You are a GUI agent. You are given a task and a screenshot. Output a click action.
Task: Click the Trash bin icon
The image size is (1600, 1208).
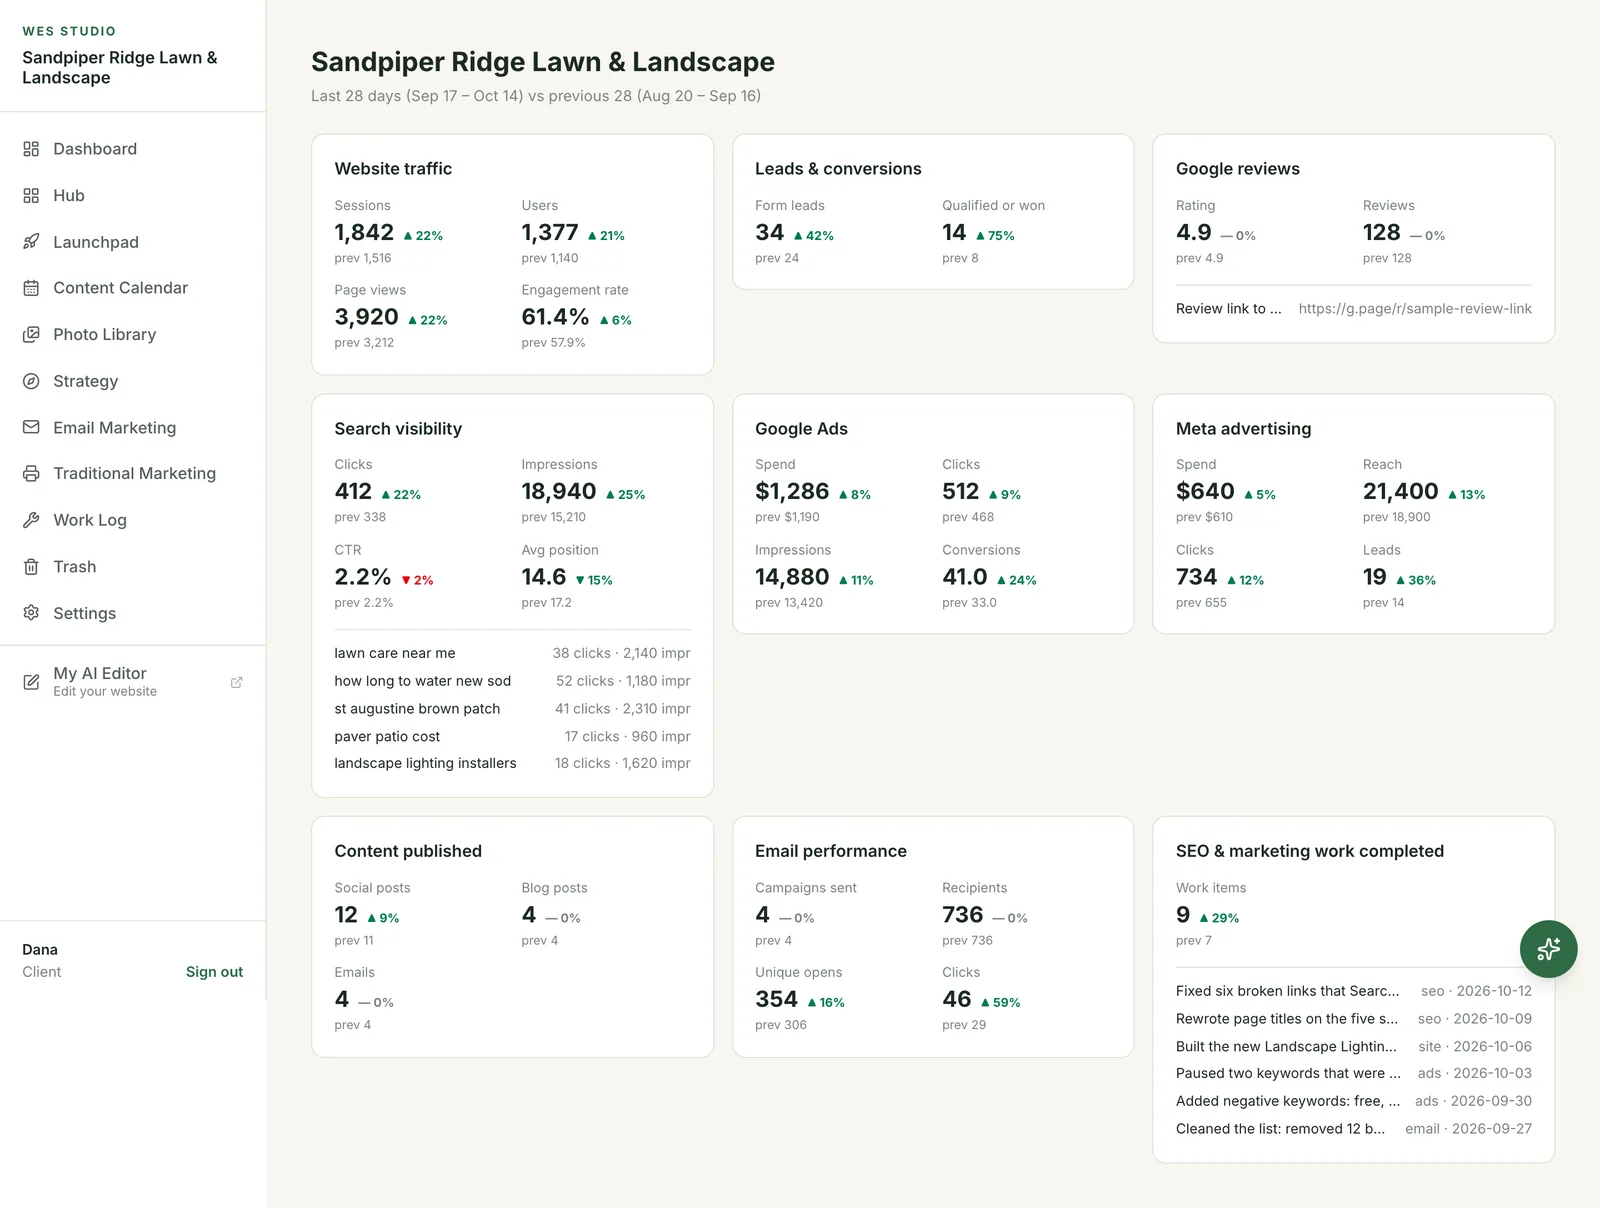click(31, 567)
